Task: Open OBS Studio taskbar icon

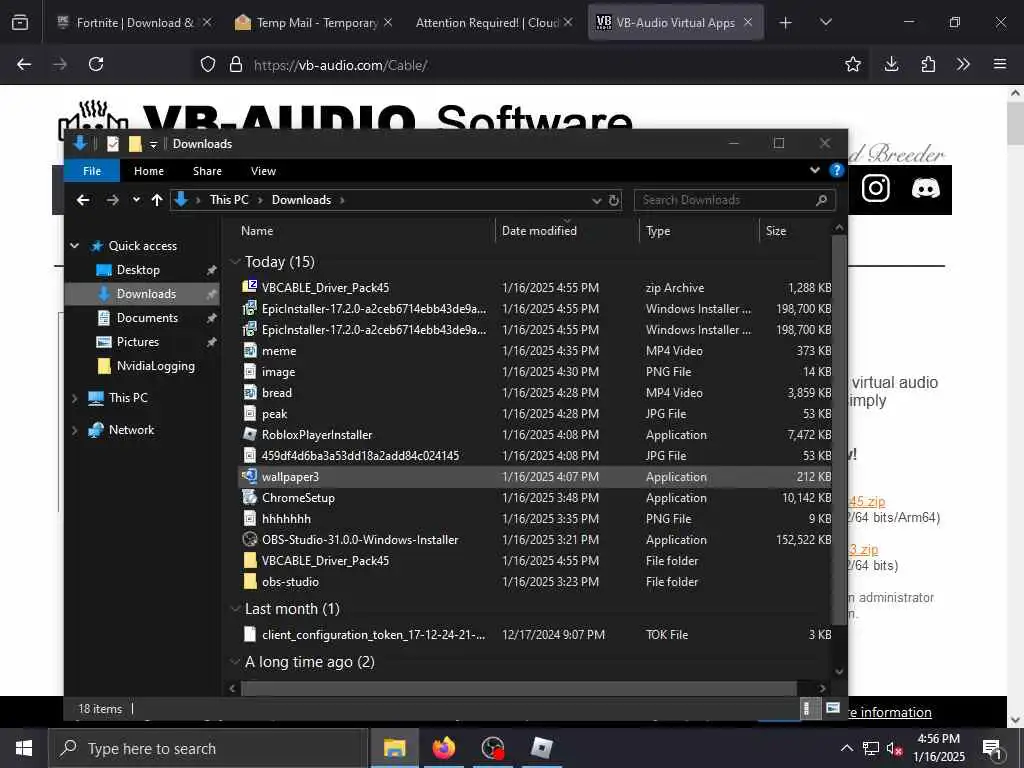Action: [492, 748]
